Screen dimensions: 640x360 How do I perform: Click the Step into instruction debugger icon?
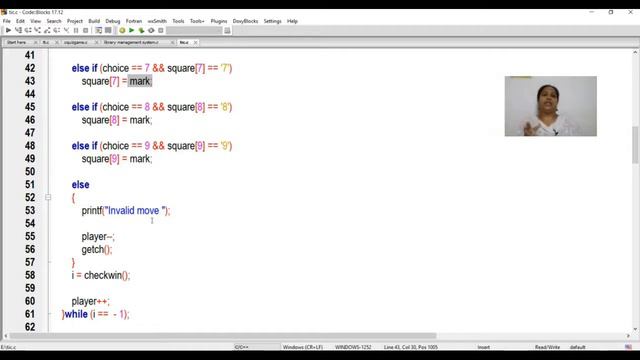pos(66,30)
